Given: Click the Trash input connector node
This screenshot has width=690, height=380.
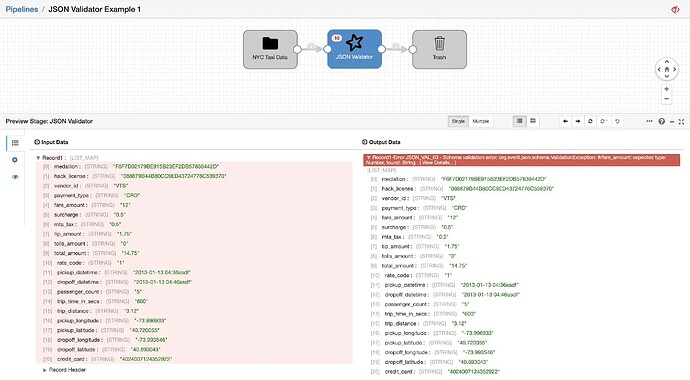Looking at the screenshot, I should [x=412, y=49].
